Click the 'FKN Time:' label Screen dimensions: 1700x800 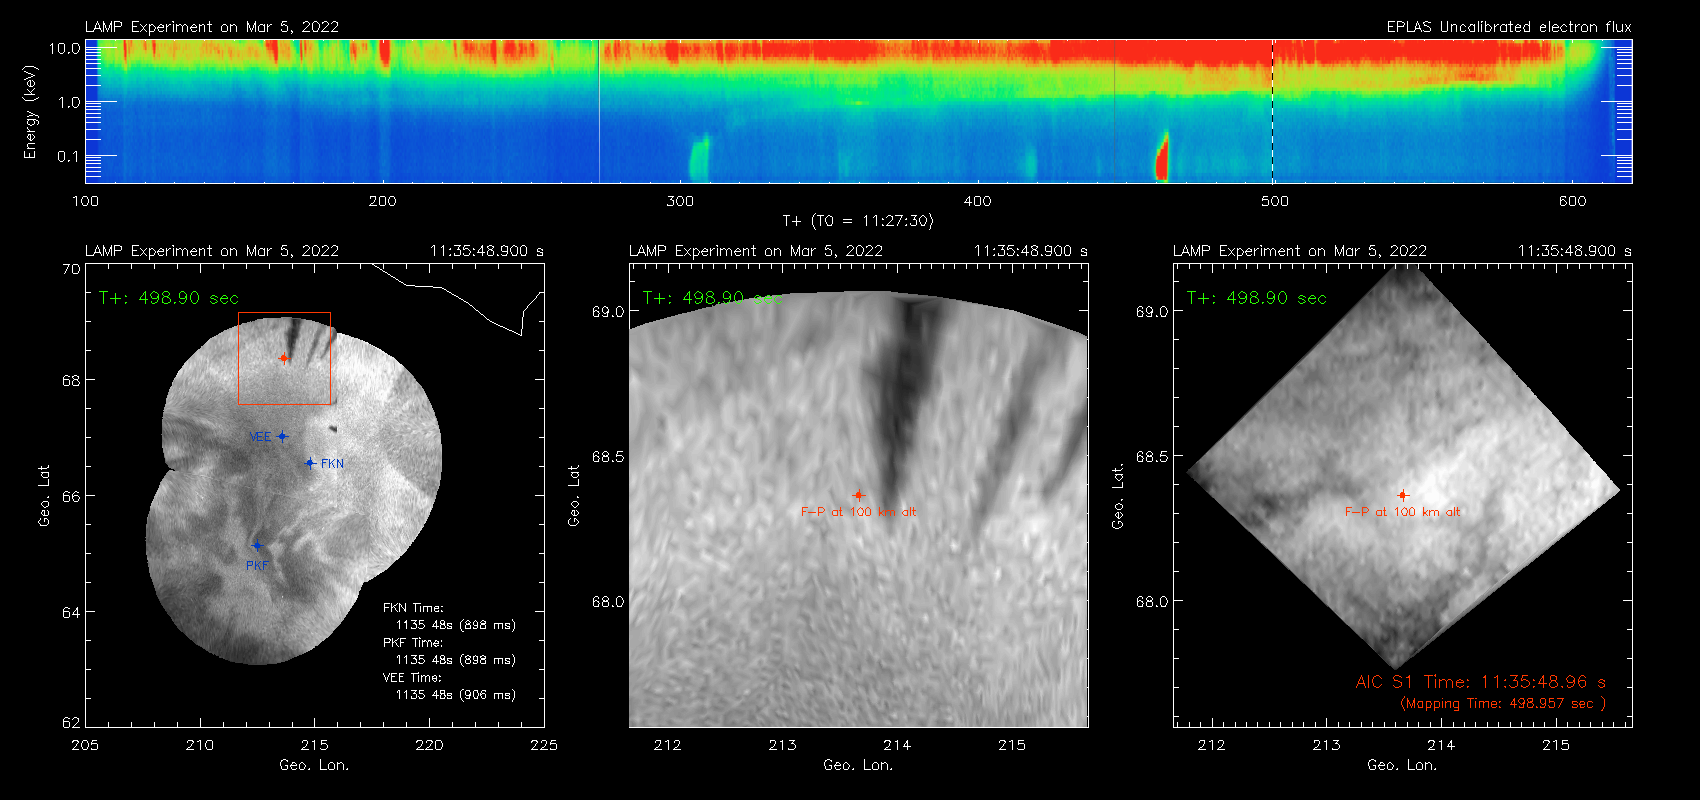413,608
